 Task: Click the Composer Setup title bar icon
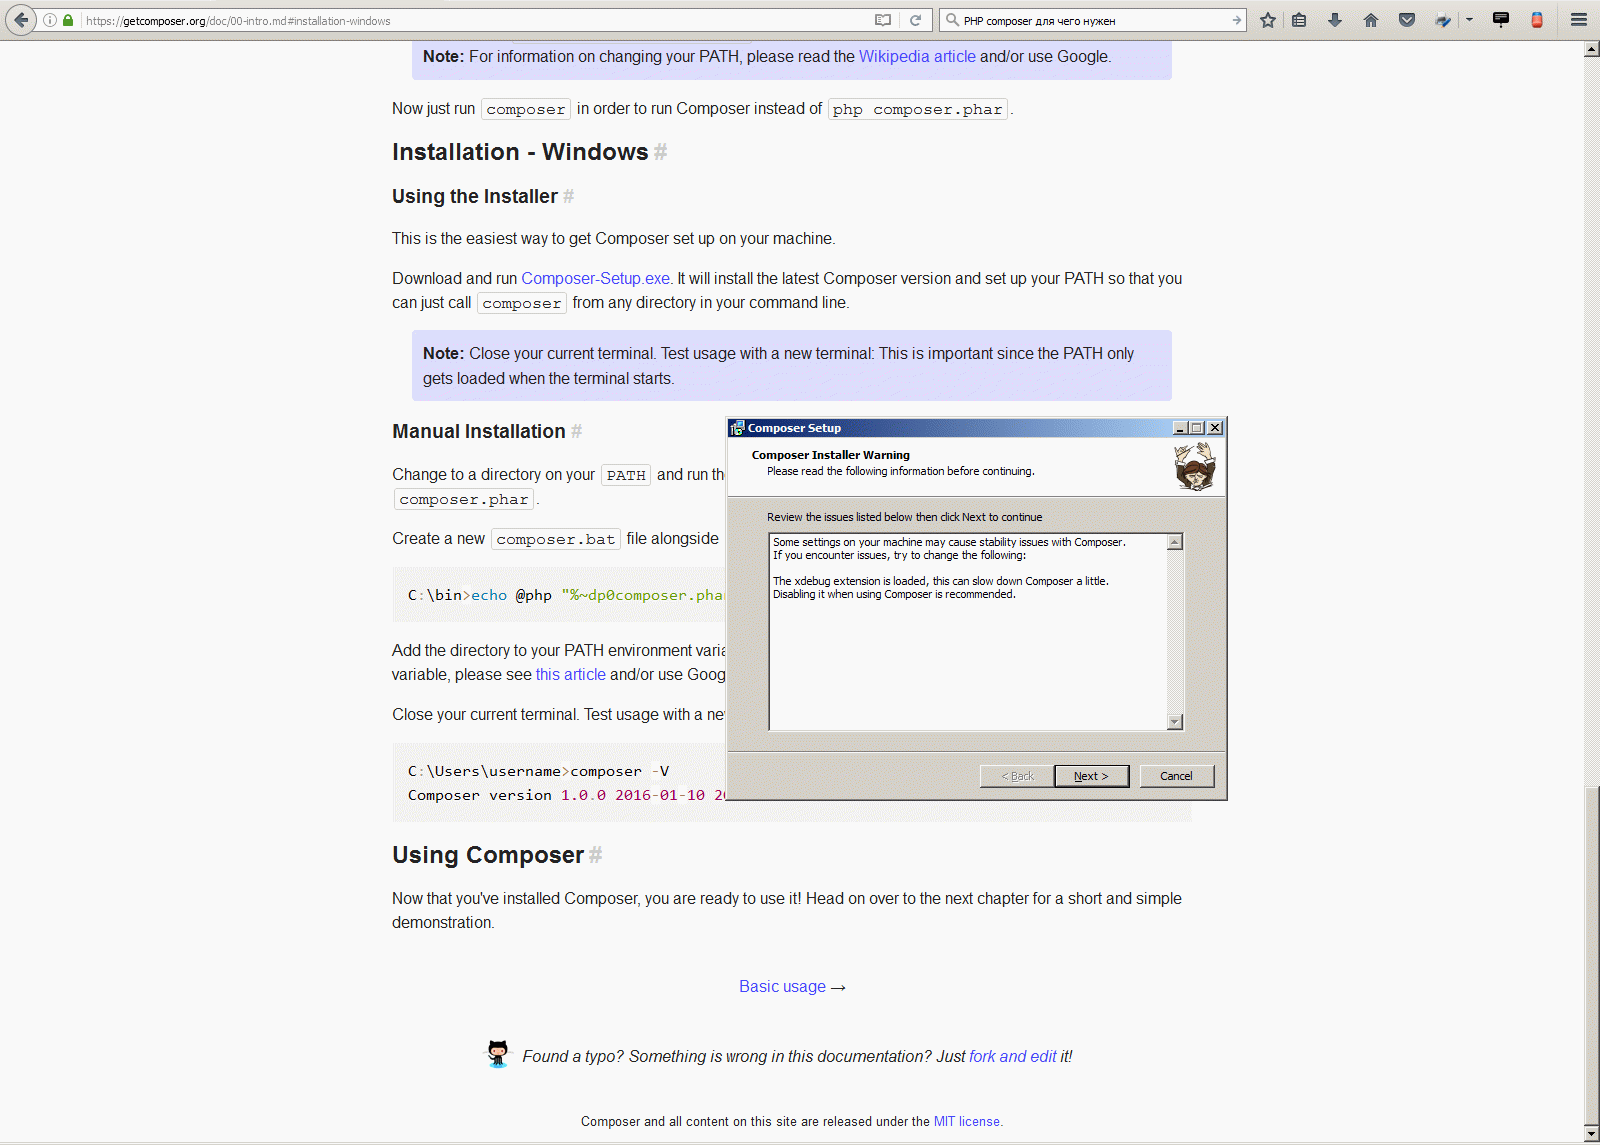click(737, 428)
